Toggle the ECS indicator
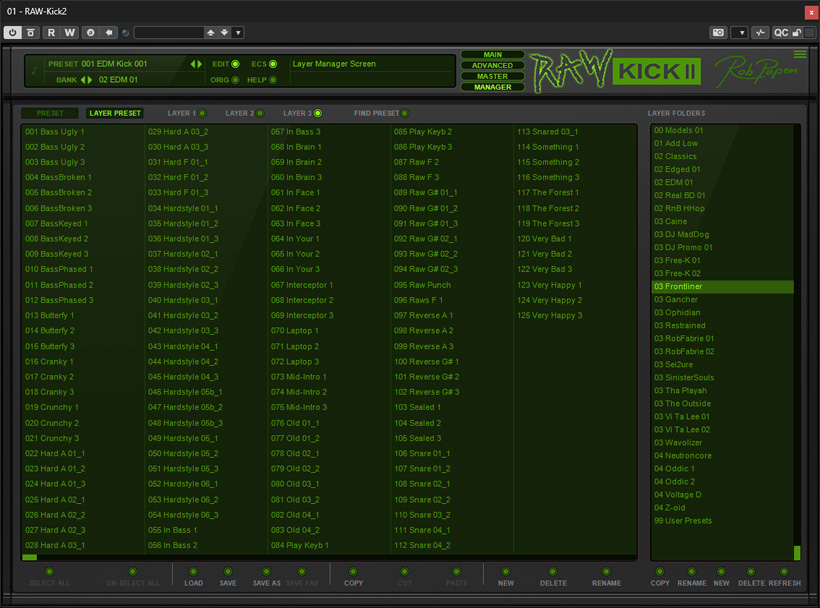 click(x=273, y=64)
